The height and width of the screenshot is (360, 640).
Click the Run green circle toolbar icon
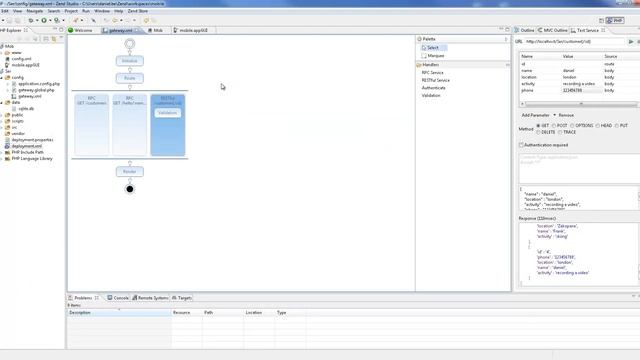click(x=44, y=20)
